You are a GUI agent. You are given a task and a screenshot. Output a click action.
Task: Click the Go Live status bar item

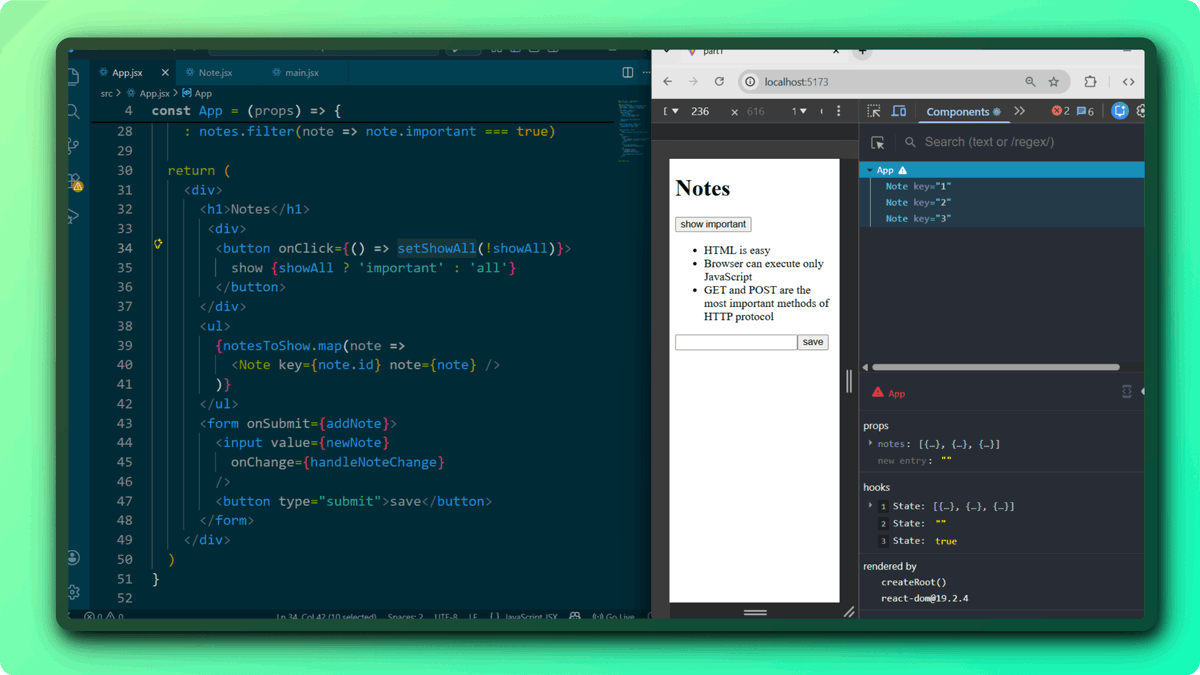(613, 617)
